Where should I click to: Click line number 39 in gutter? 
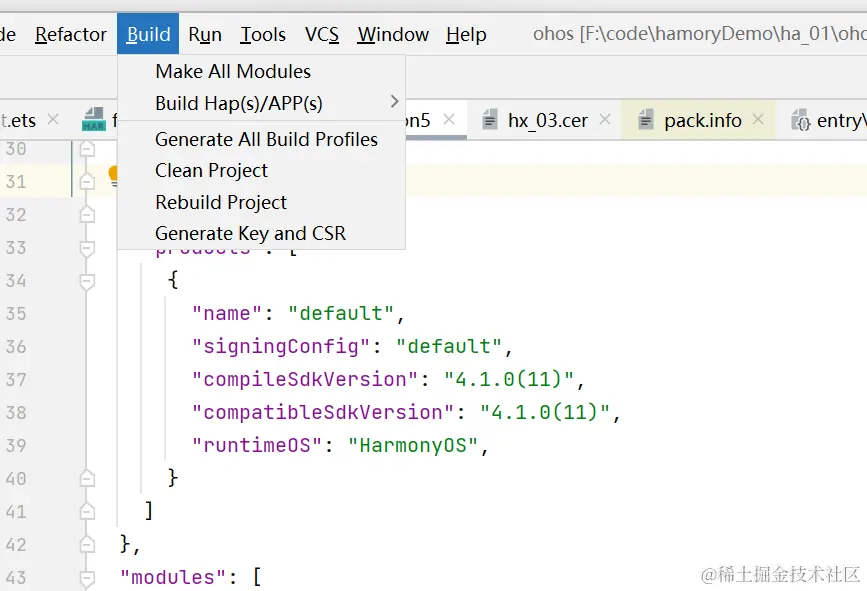point(16,446)
